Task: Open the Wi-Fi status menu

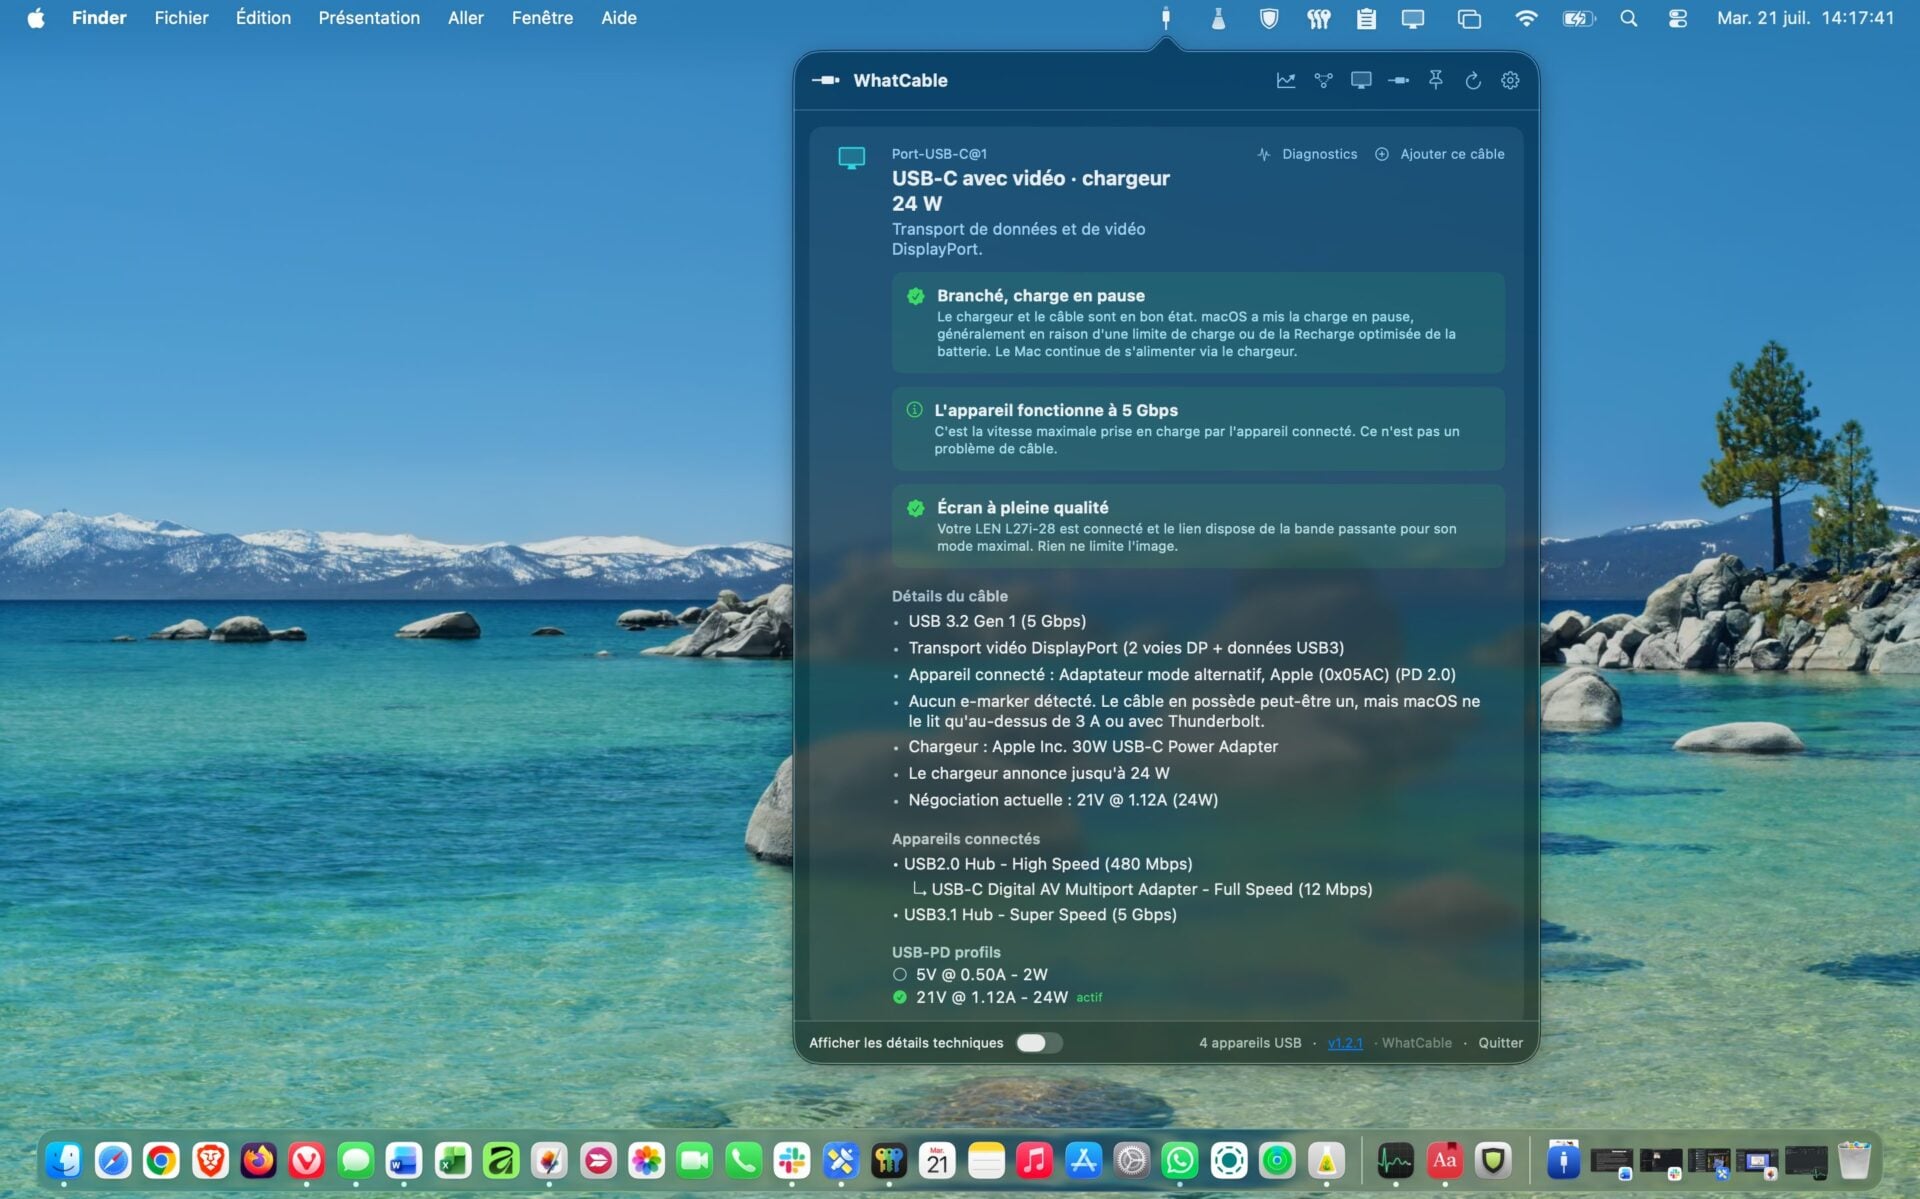Action: coord(1526,18)
